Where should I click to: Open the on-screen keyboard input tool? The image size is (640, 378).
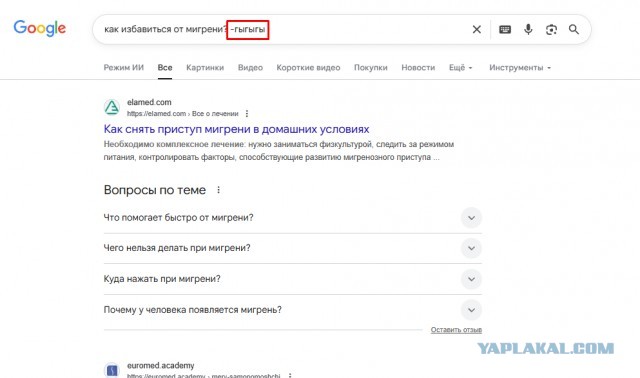coord(505,29)
